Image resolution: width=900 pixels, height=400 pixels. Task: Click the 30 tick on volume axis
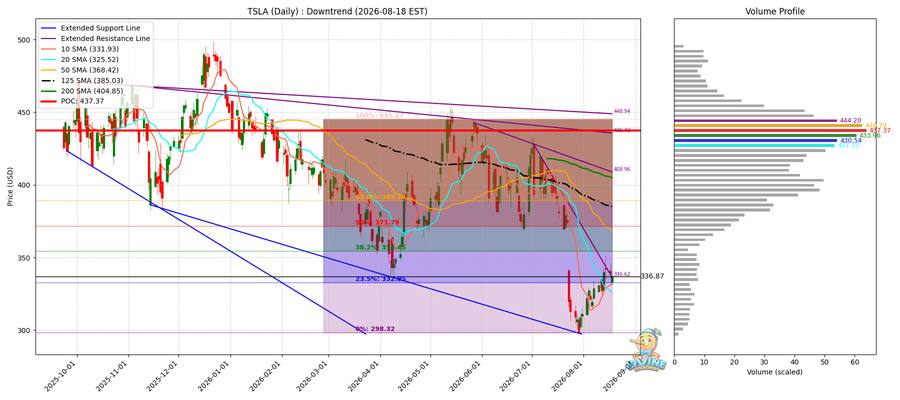pos(765,362)
